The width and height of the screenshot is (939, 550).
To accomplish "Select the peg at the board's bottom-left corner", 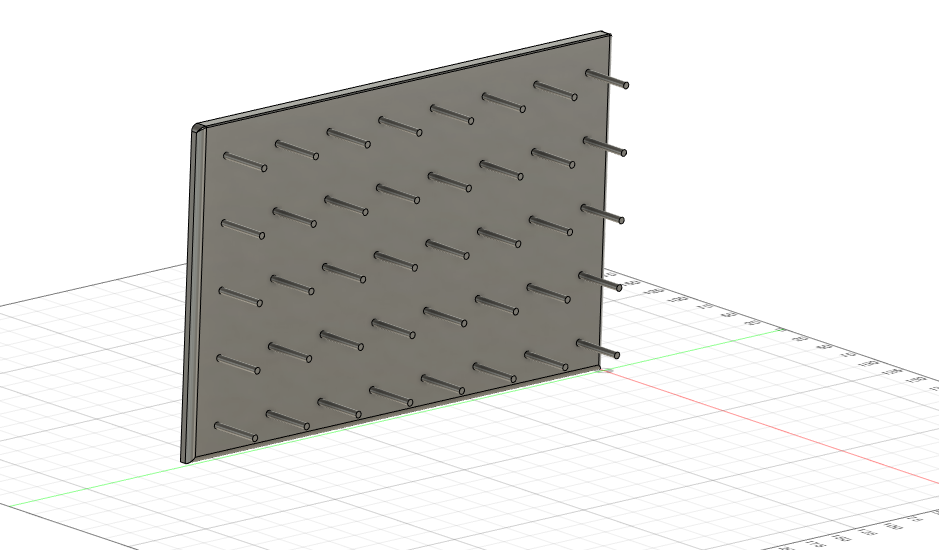I will [x=236, y=432].
